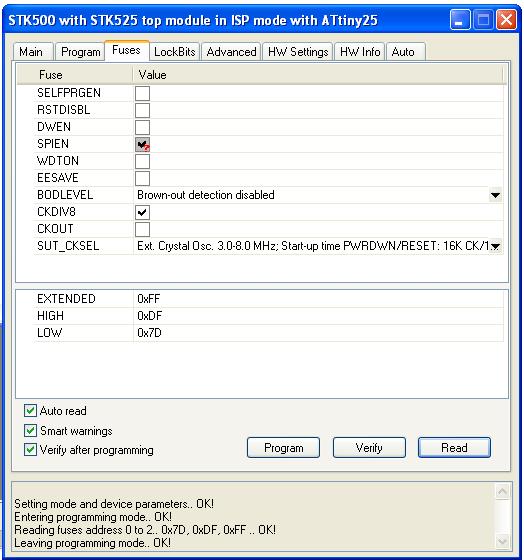Toggle the SPIEN fuse checkbox
Image resolution: width=524 pixels, height=560 pixels.
tap(142, 144)
